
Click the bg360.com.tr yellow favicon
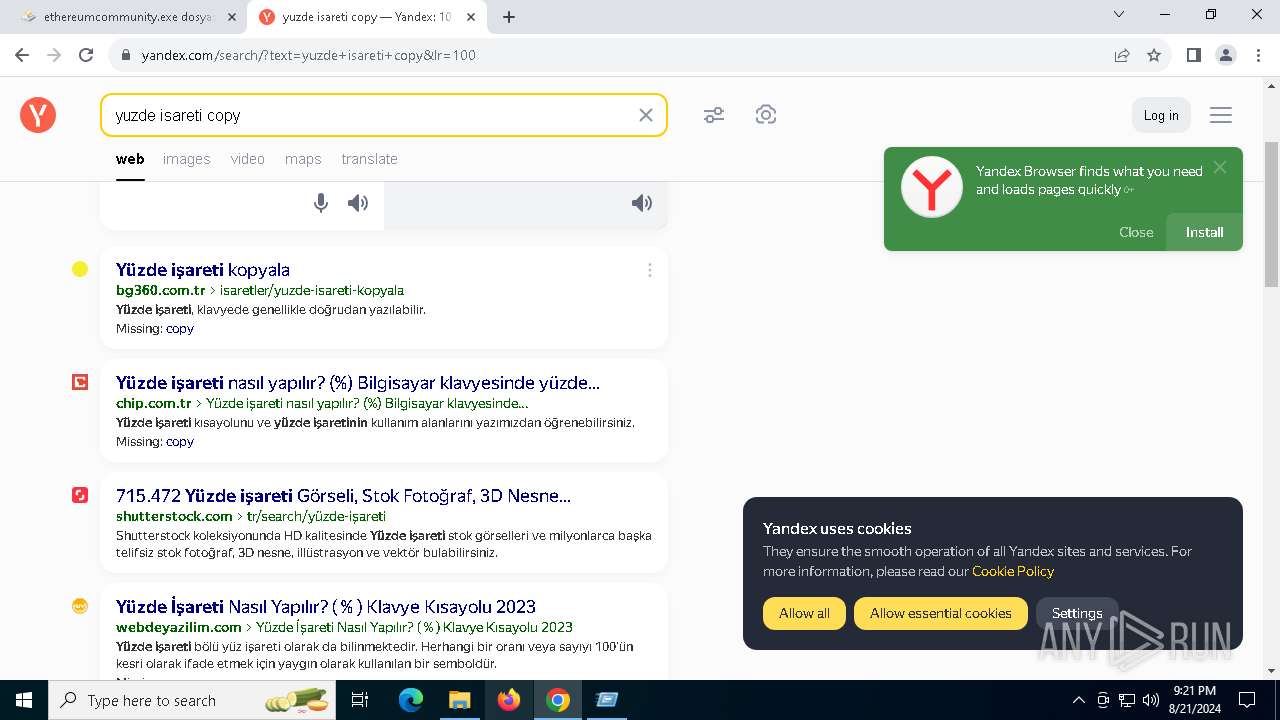(x=80, y=269)
